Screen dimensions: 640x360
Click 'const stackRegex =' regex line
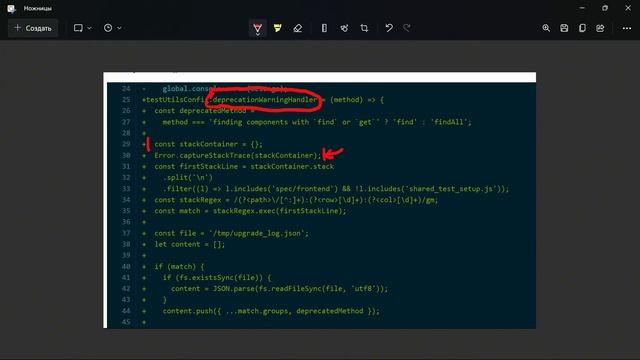[296, 200]
